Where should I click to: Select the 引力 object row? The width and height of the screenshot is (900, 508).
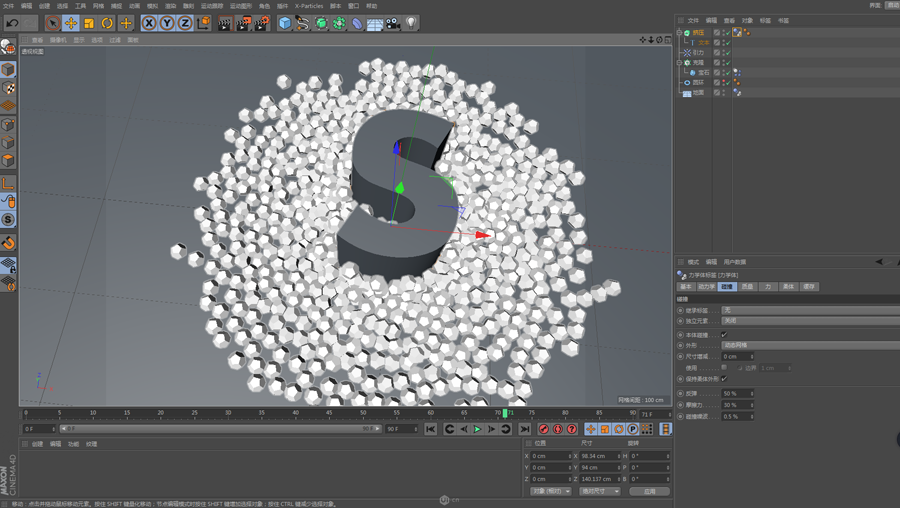tap(698, 53)
